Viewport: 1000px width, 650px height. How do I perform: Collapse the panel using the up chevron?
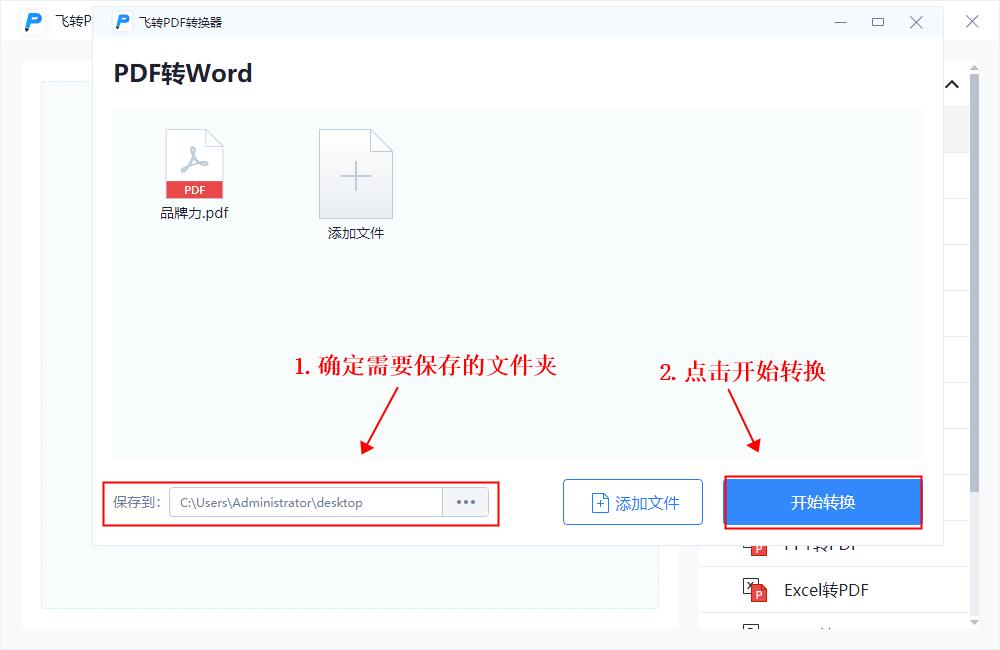951,84
